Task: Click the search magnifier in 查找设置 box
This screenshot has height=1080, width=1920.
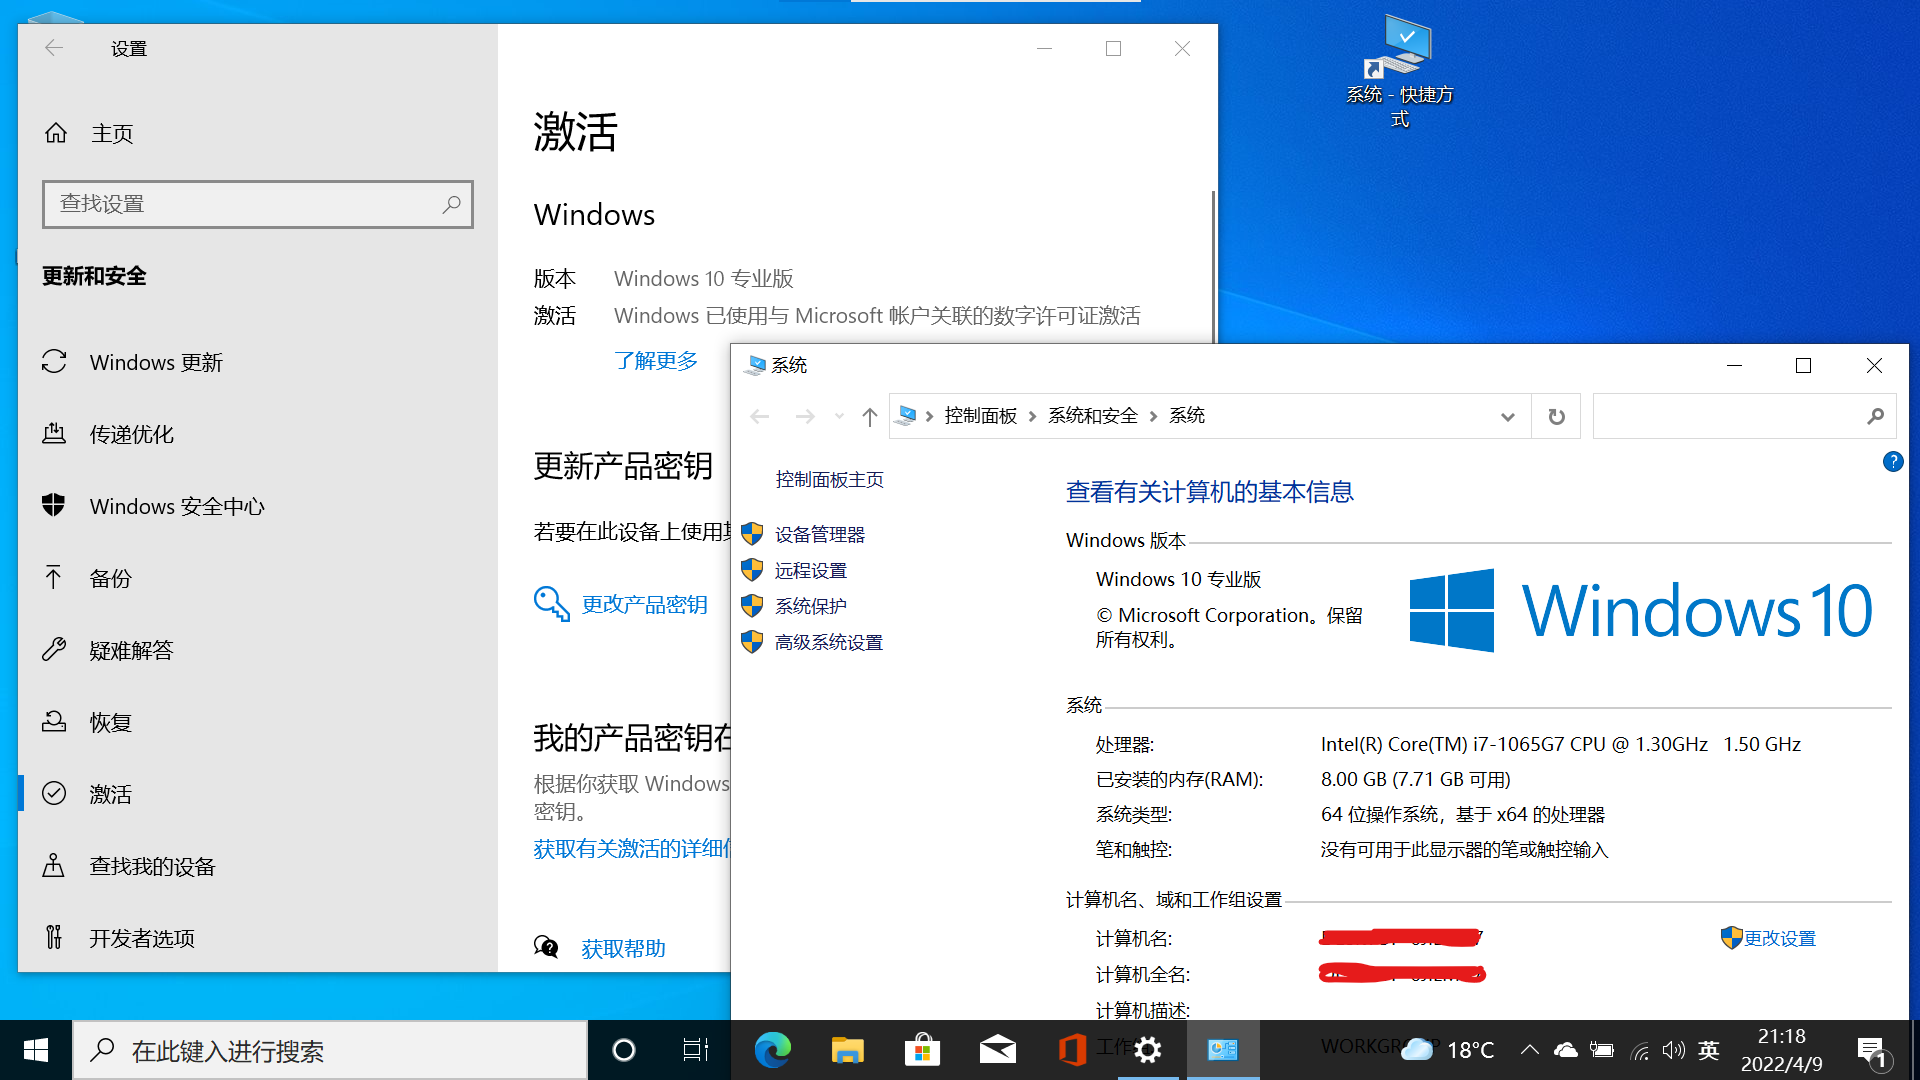Action: pyautogui.click(x=451, y=204)
